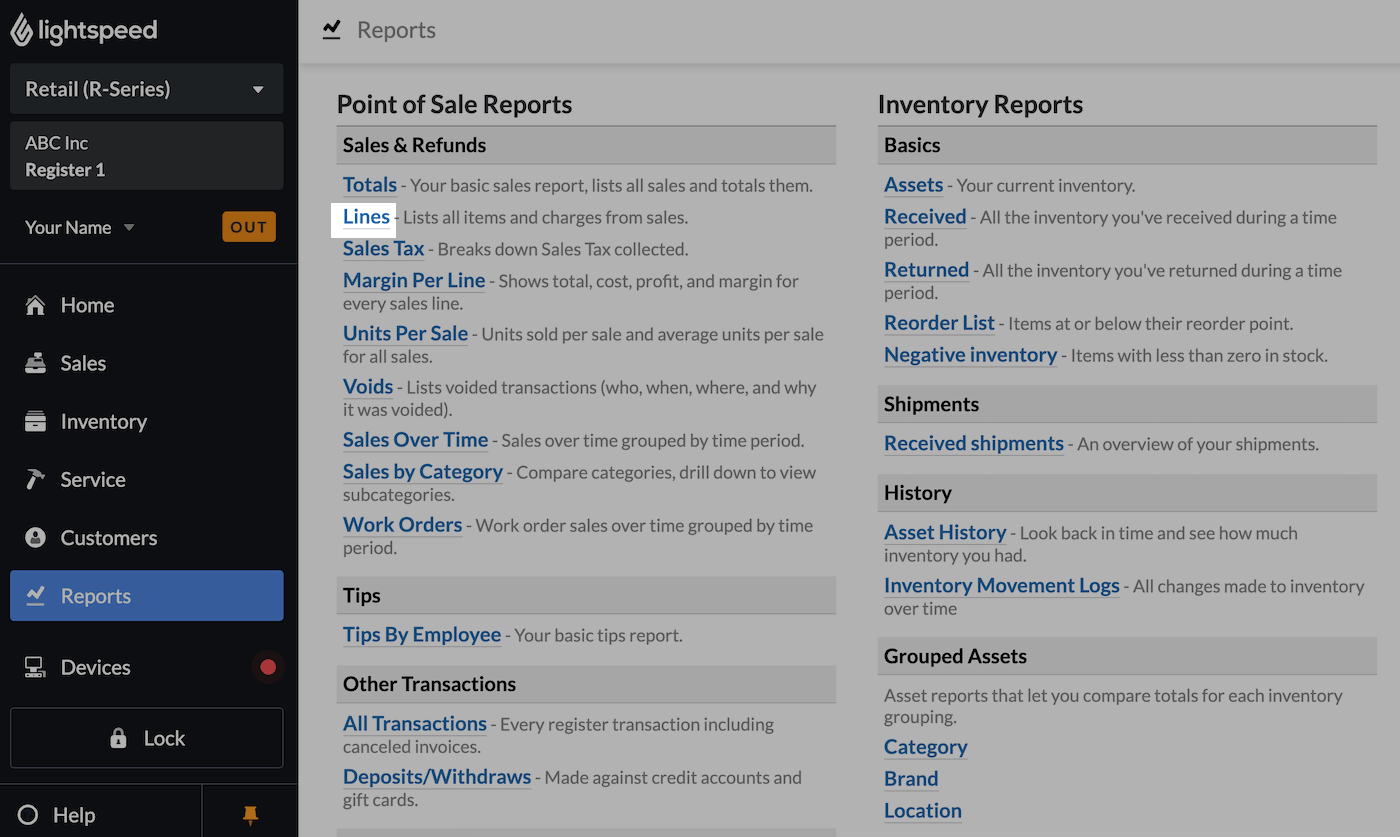Image resolution: width=1400 pixels, height=837 pixels.
Task: Open the Asset History report
Action: tap(945, 533)
